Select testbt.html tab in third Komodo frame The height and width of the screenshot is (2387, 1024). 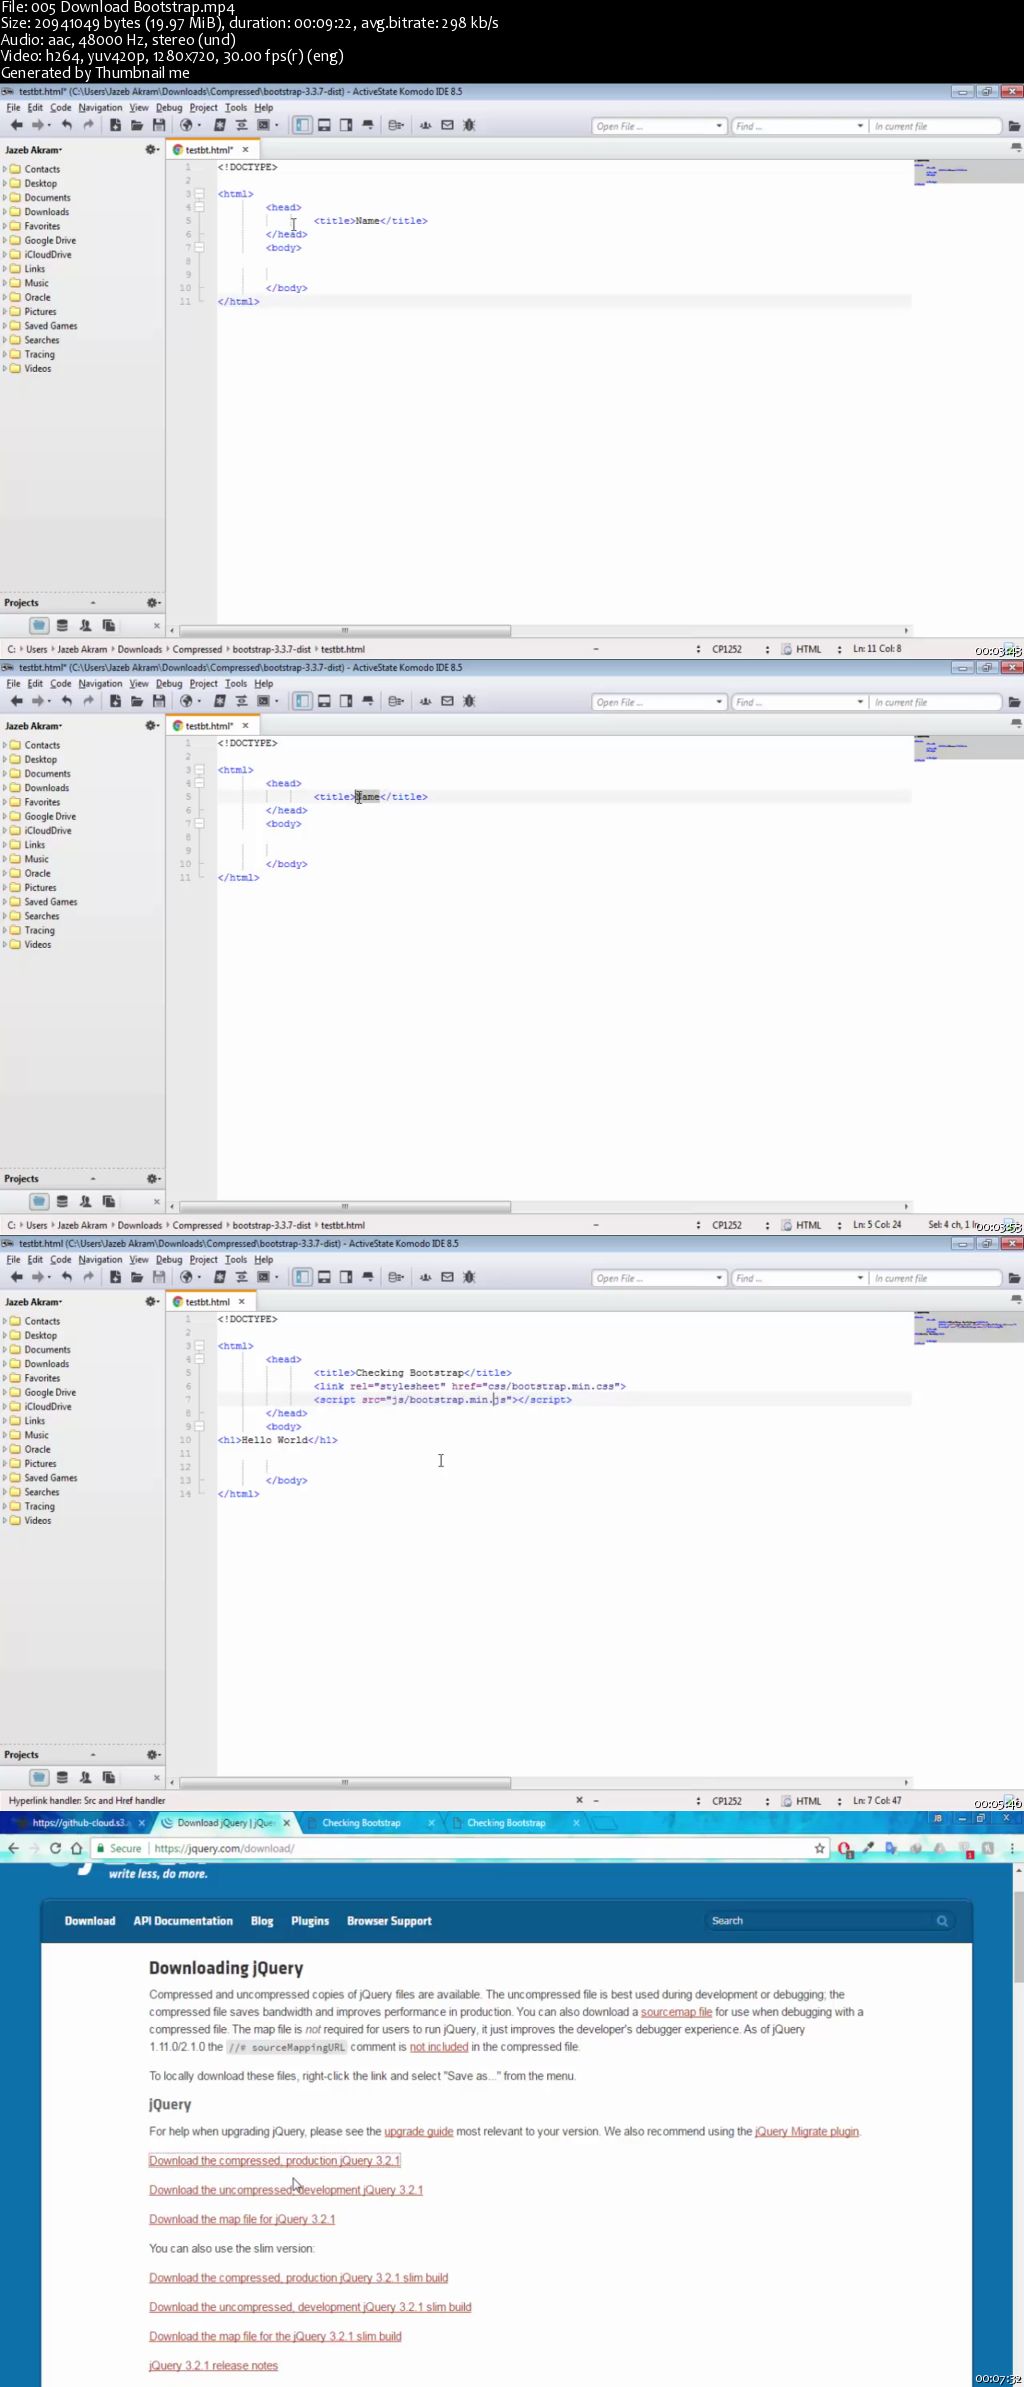[207, 1301]
